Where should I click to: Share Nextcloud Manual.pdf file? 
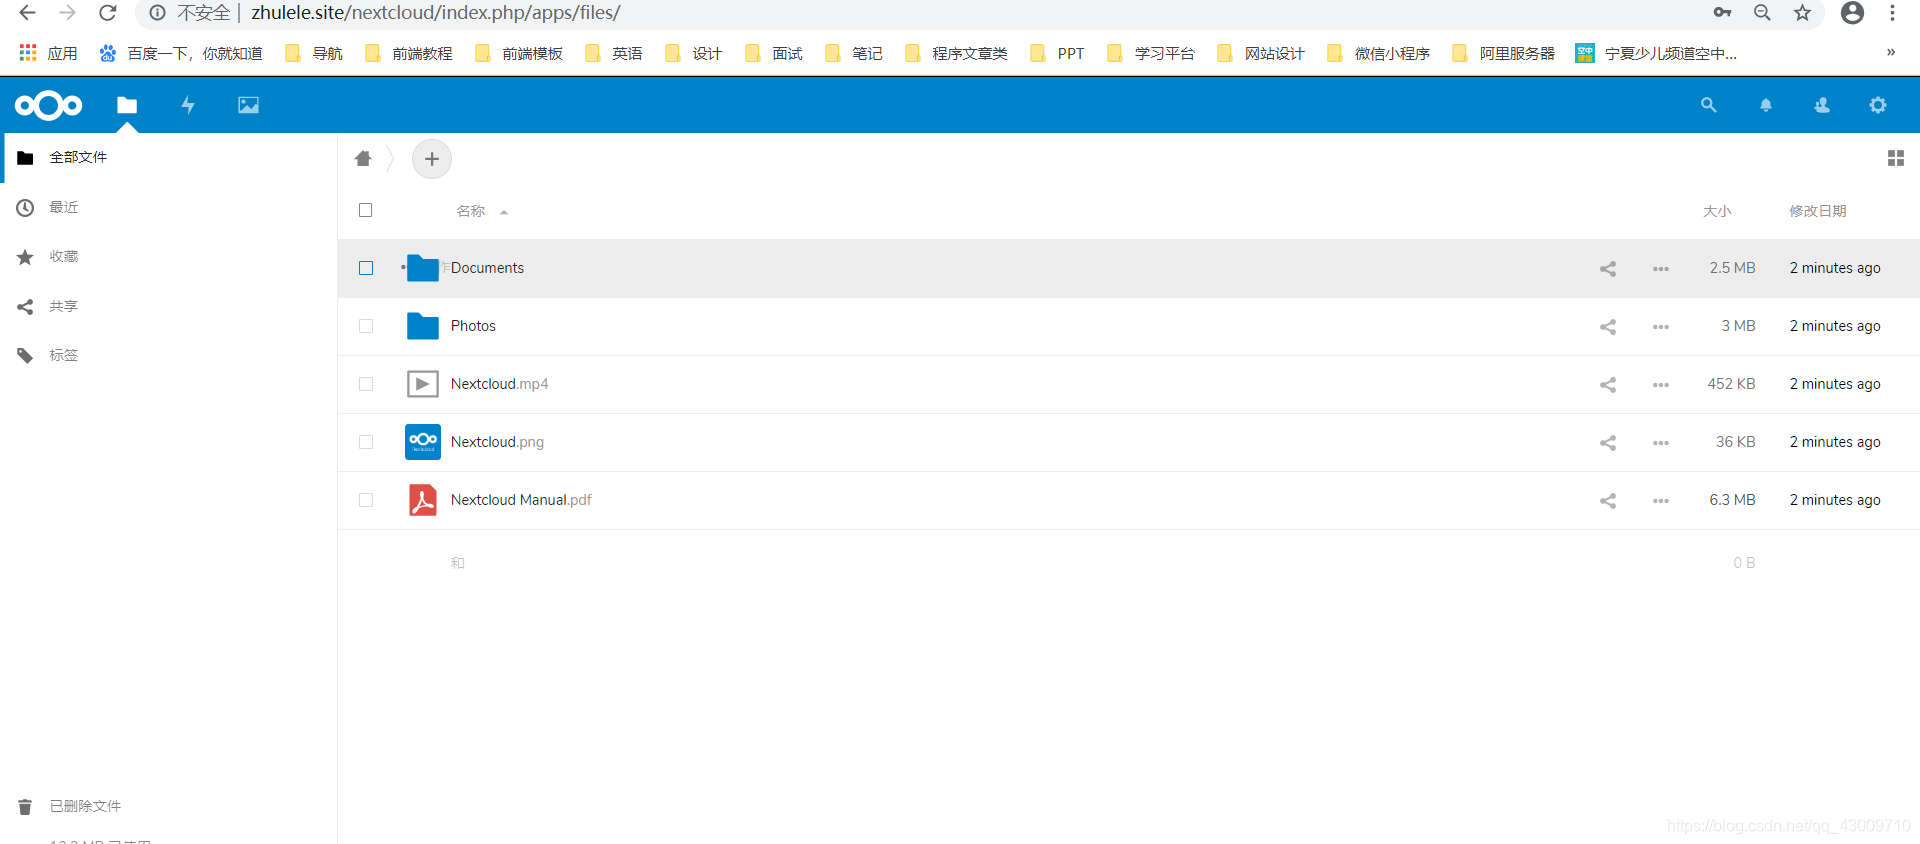1608,501
